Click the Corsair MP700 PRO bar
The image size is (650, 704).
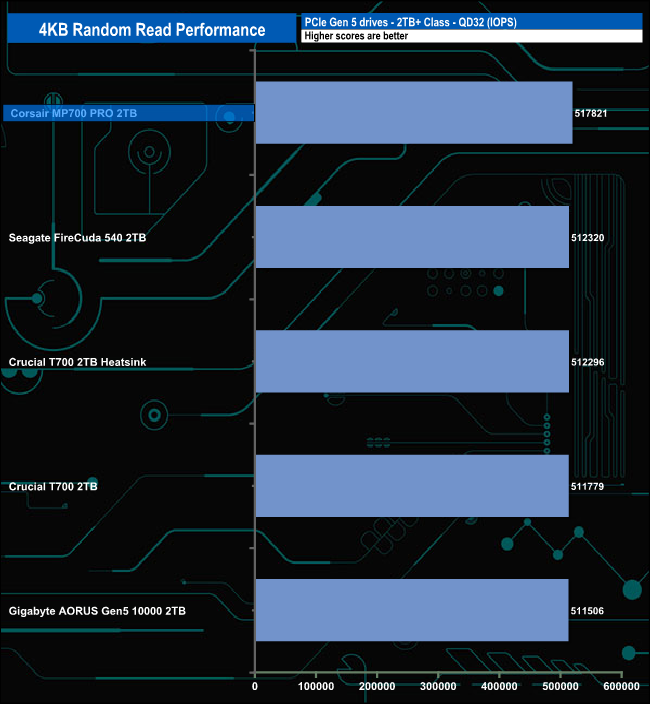[x=414, y=113]
